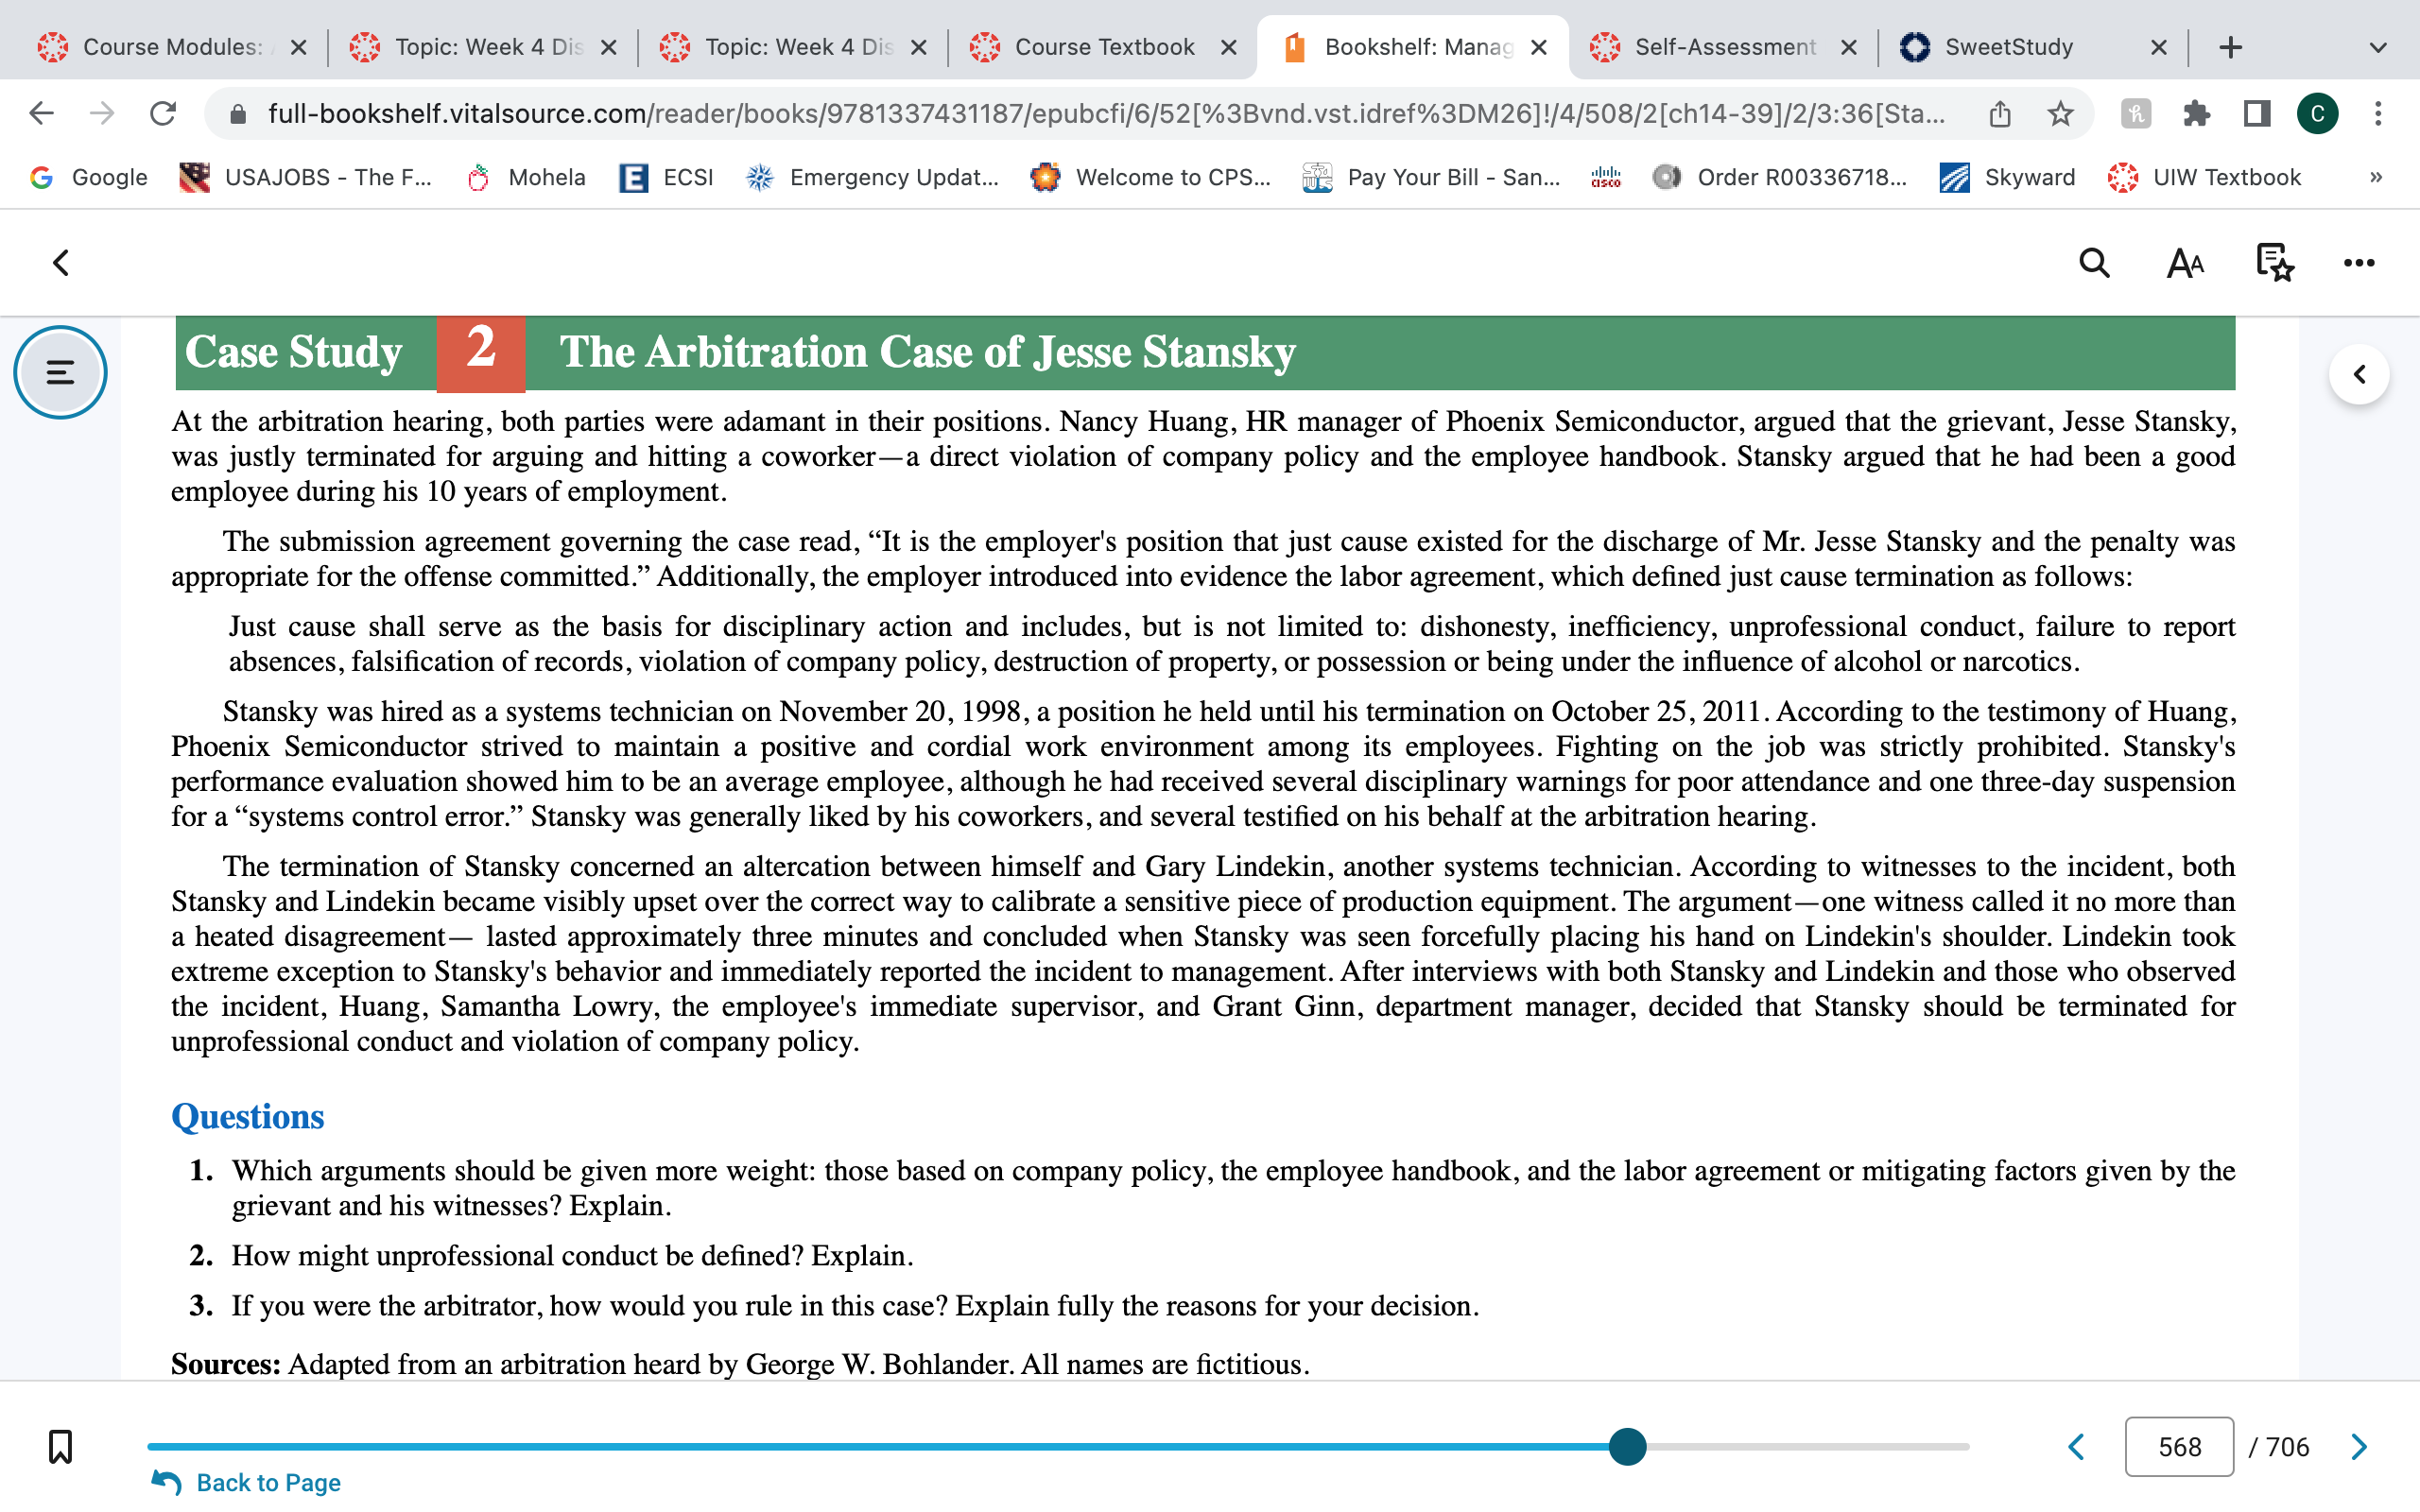Open the UIW Textbook bookmark
Image resolution: width=2420 pixels, height=1512 pixels.
[2204, 177]
